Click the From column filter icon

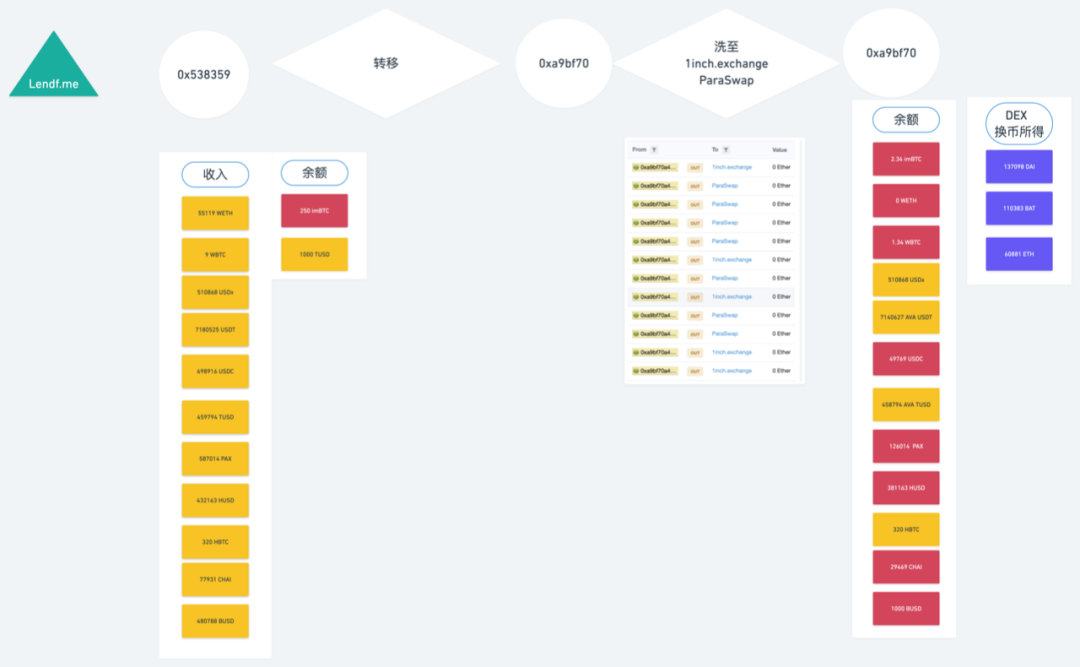pos(654,150)
